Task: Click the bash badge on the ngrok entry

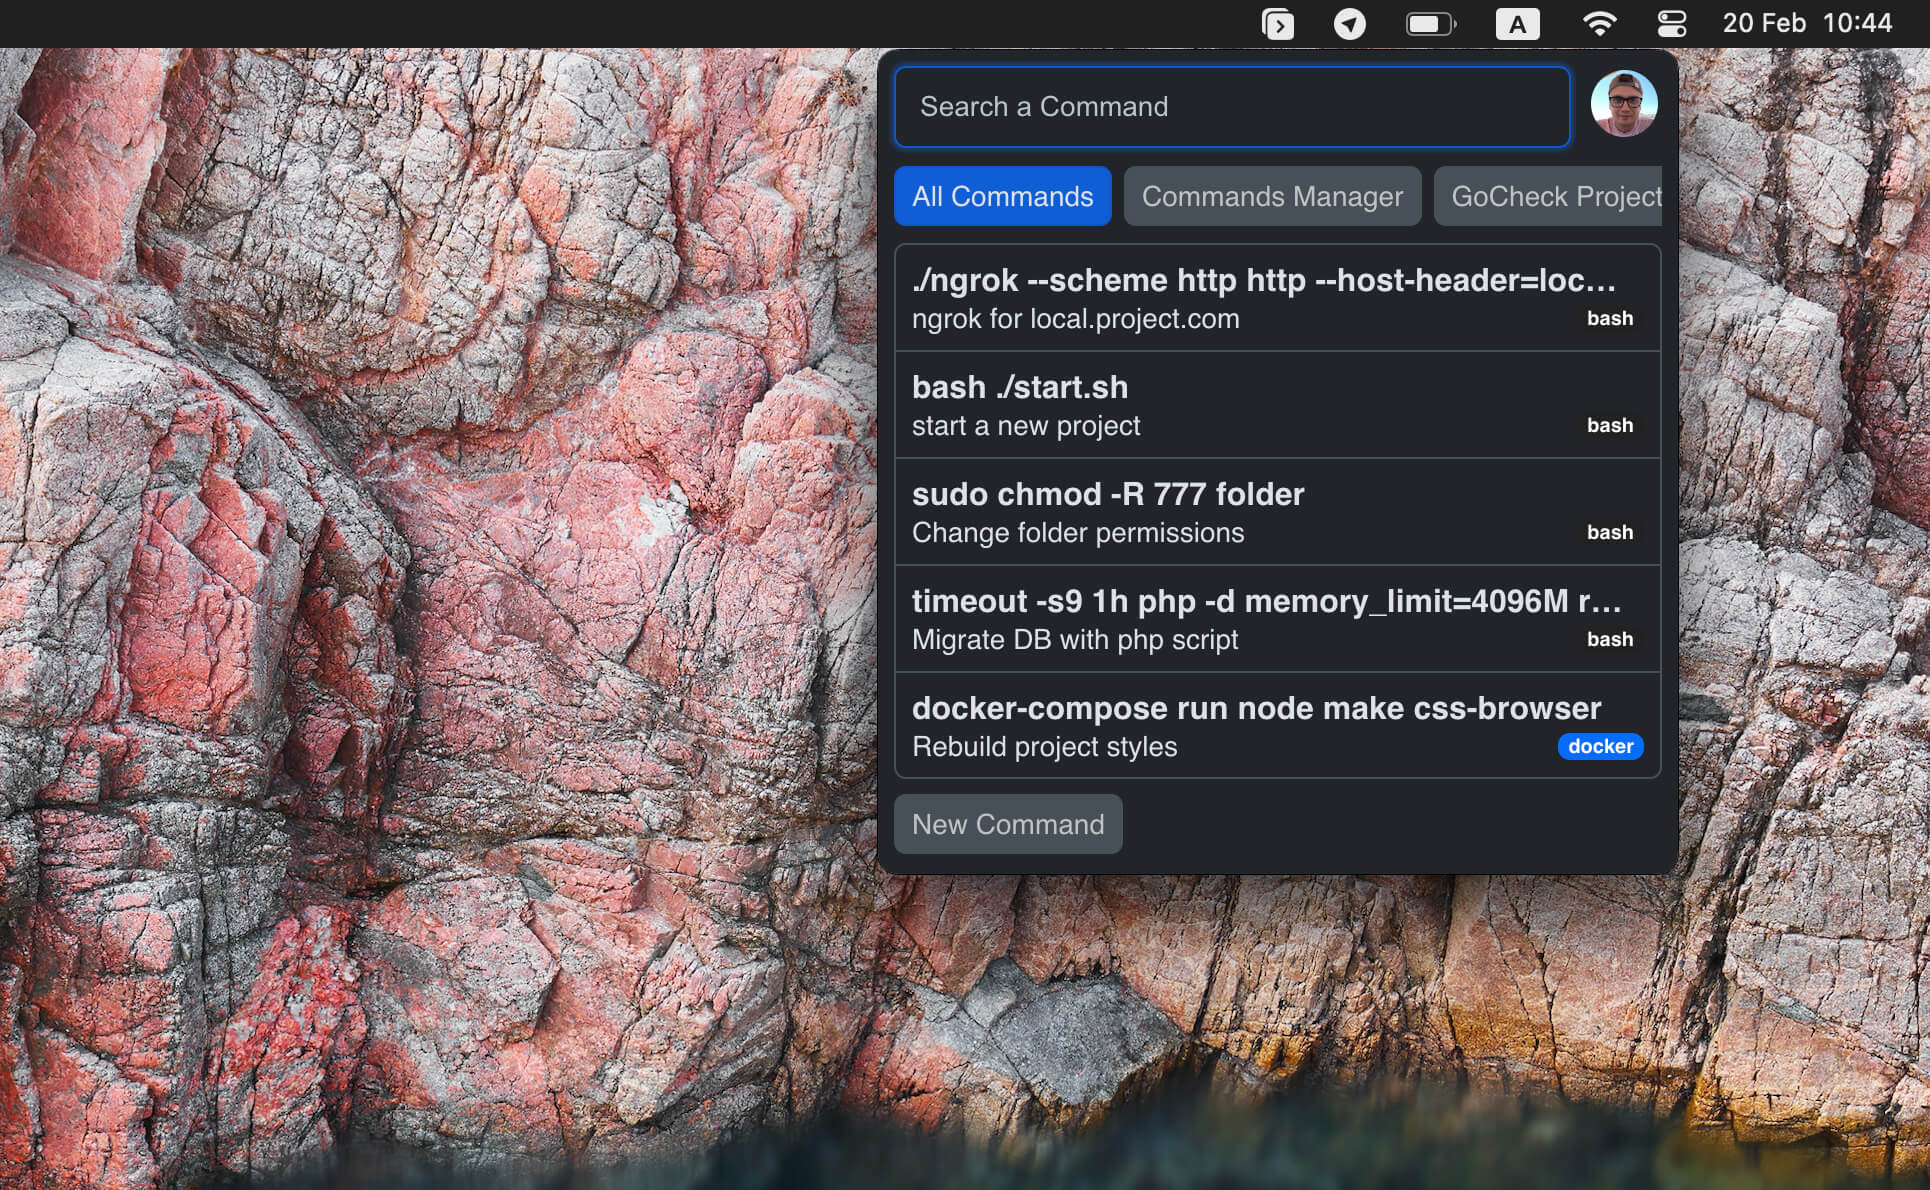Action: (1610, 318)
